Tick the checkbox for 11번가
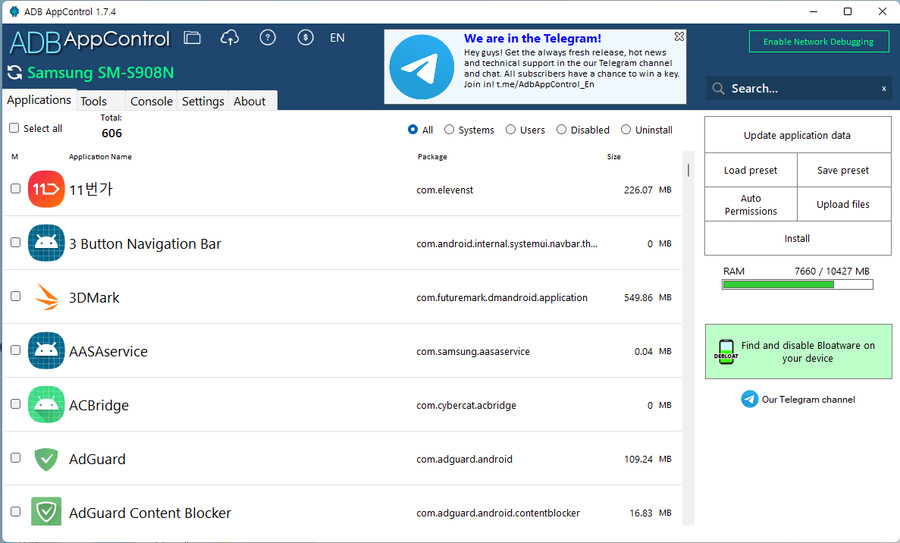Viewport: 900px width, 543px height. [x=15, y=188]
